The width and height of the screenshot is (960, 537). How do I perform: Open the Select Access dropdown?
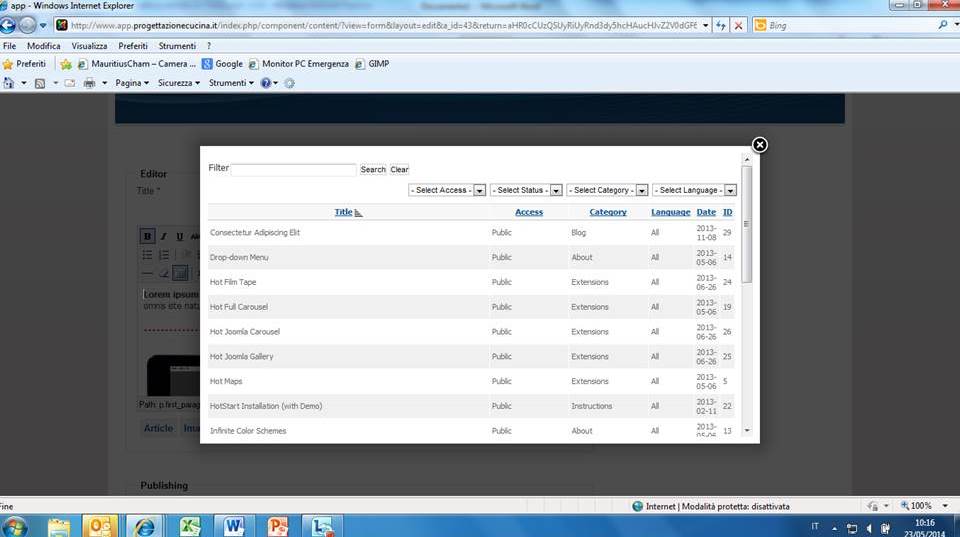click(447, 190)
